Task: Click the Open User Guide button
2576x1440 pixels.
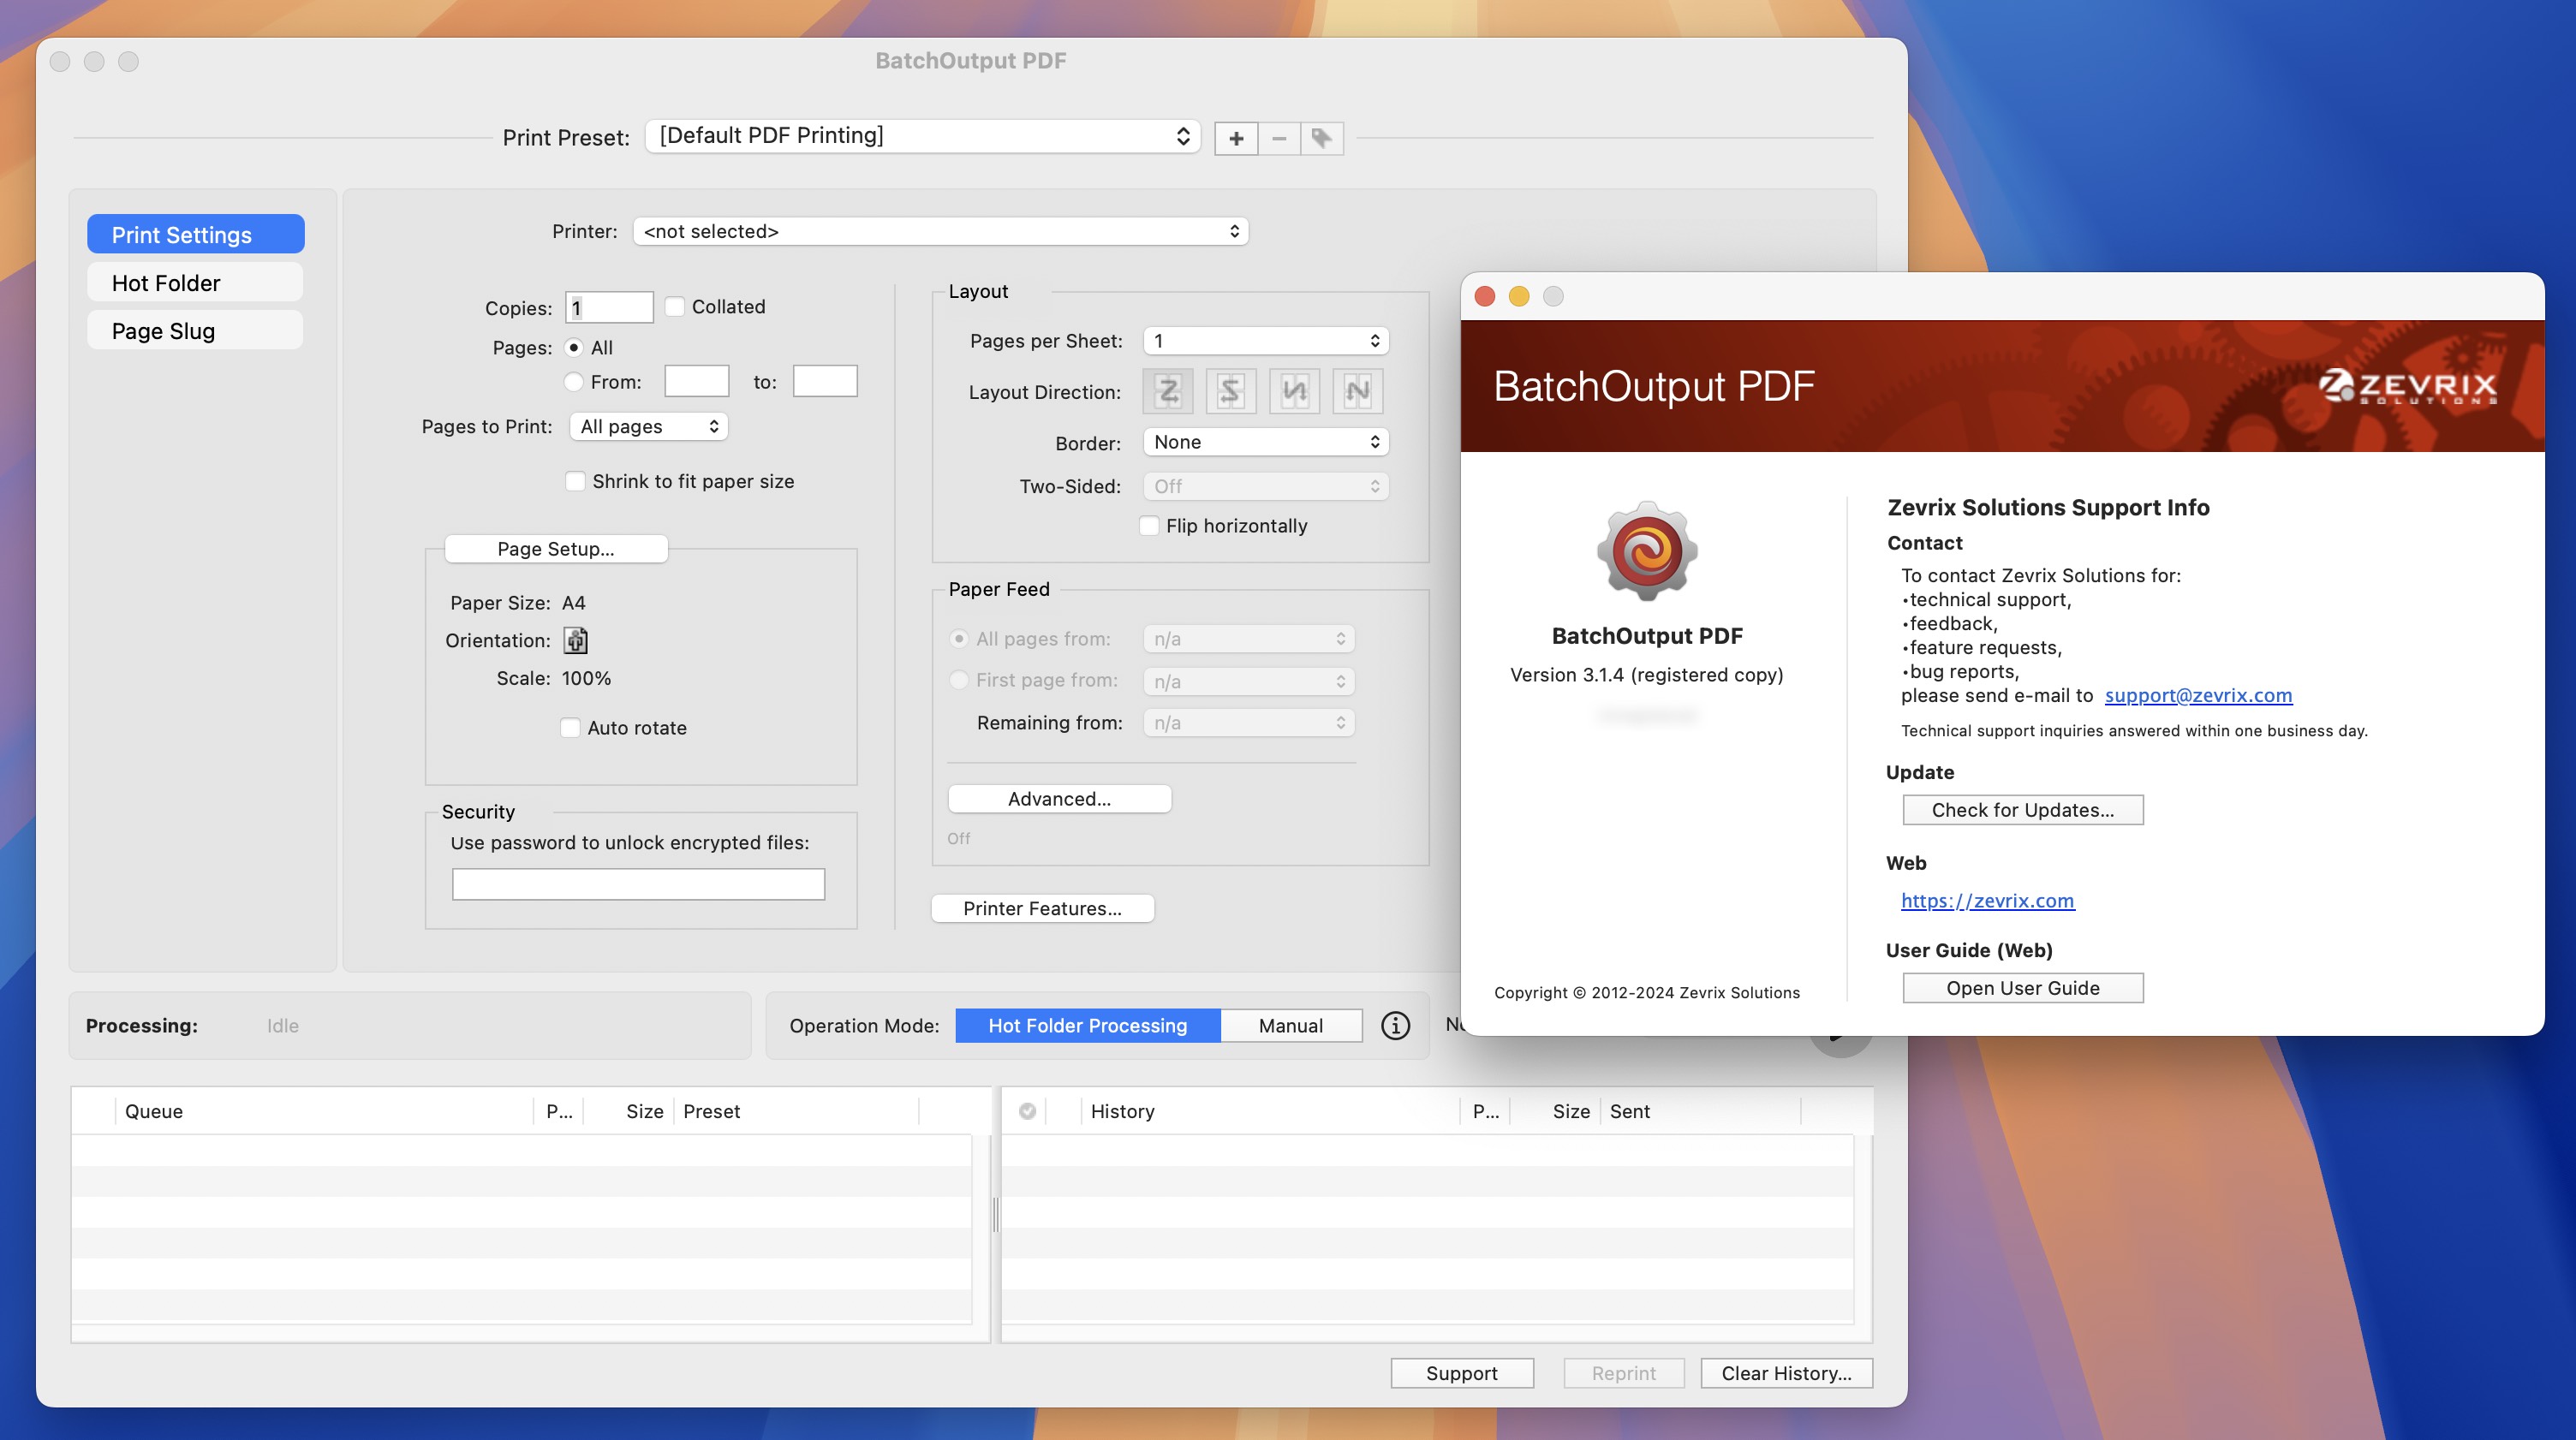Action: coord(2022,985)
